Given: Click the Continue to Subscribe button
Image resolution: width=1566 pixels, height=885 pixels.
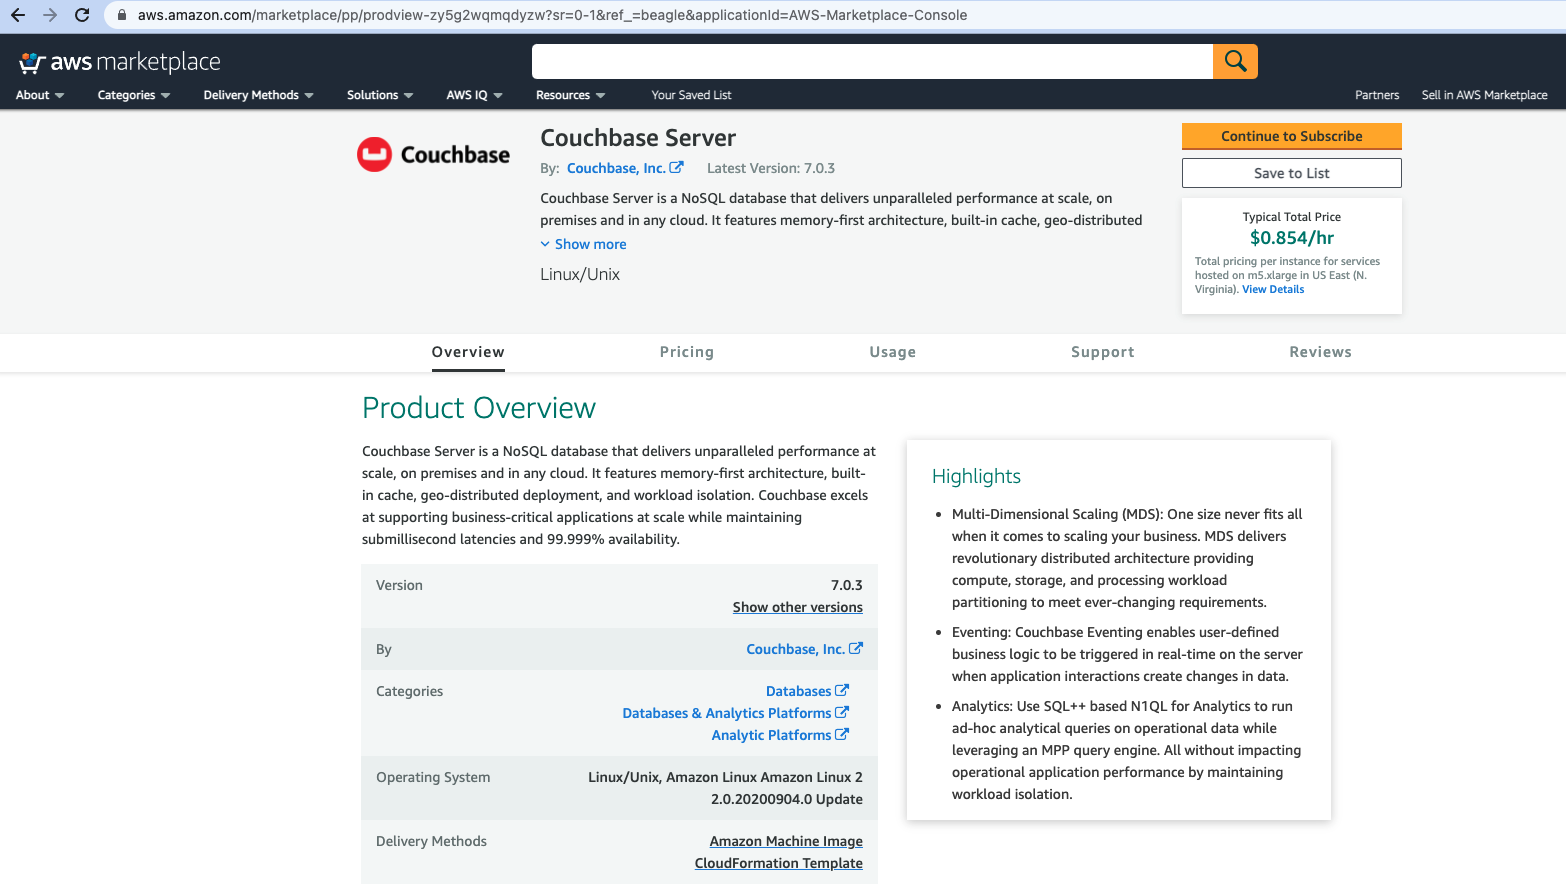Looking at the screenshot, I should 1291,136.
